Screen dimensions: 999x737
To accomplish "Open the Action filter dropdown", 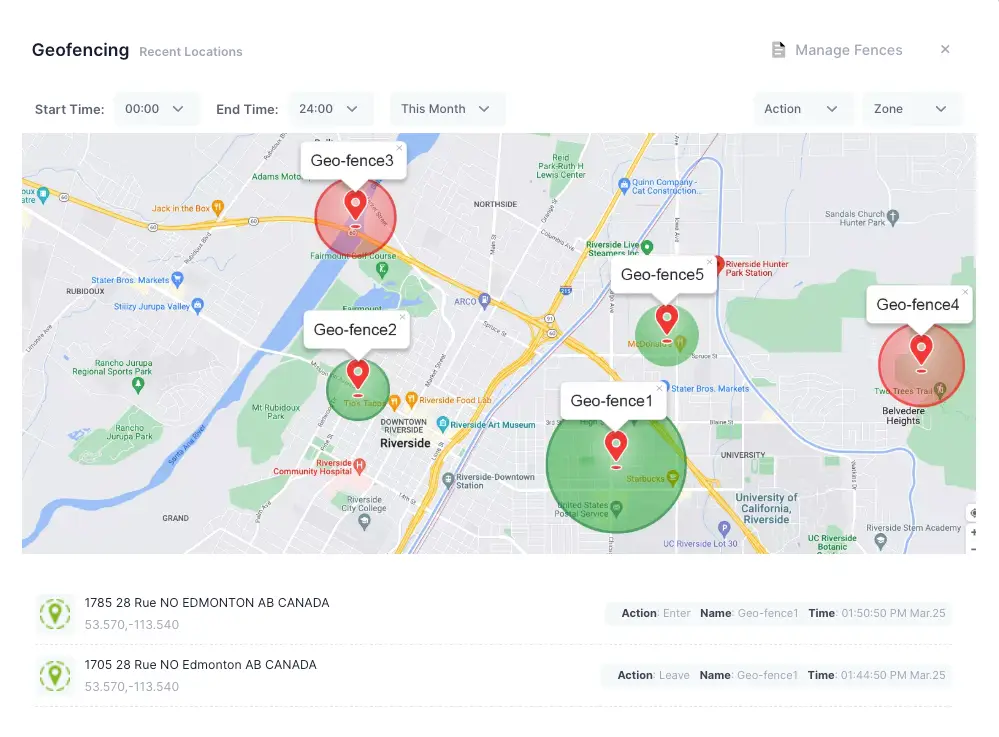I will (803, 109).
